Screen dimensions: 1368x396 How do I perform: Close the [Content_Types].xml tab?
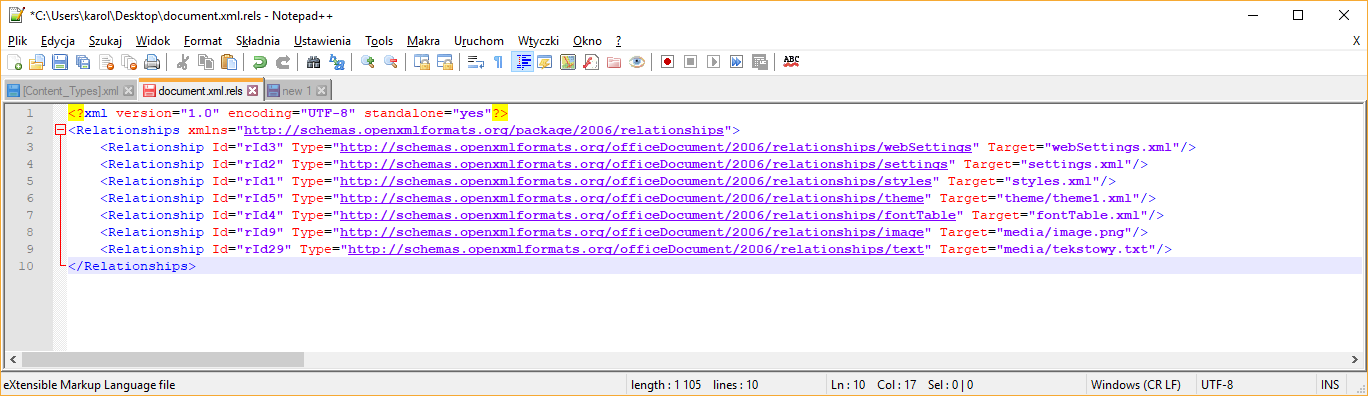click(128, 91)
